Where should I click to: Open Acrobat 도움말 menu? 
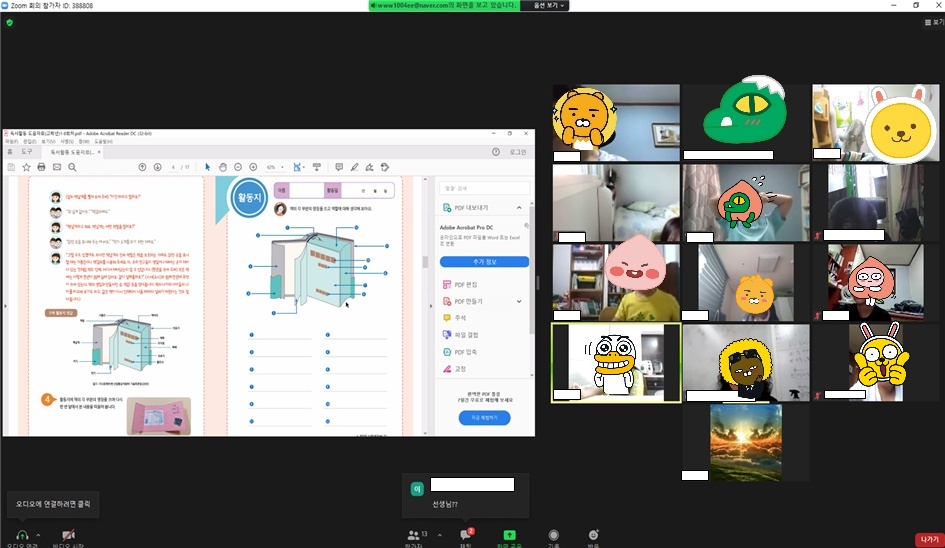(103, 142)
